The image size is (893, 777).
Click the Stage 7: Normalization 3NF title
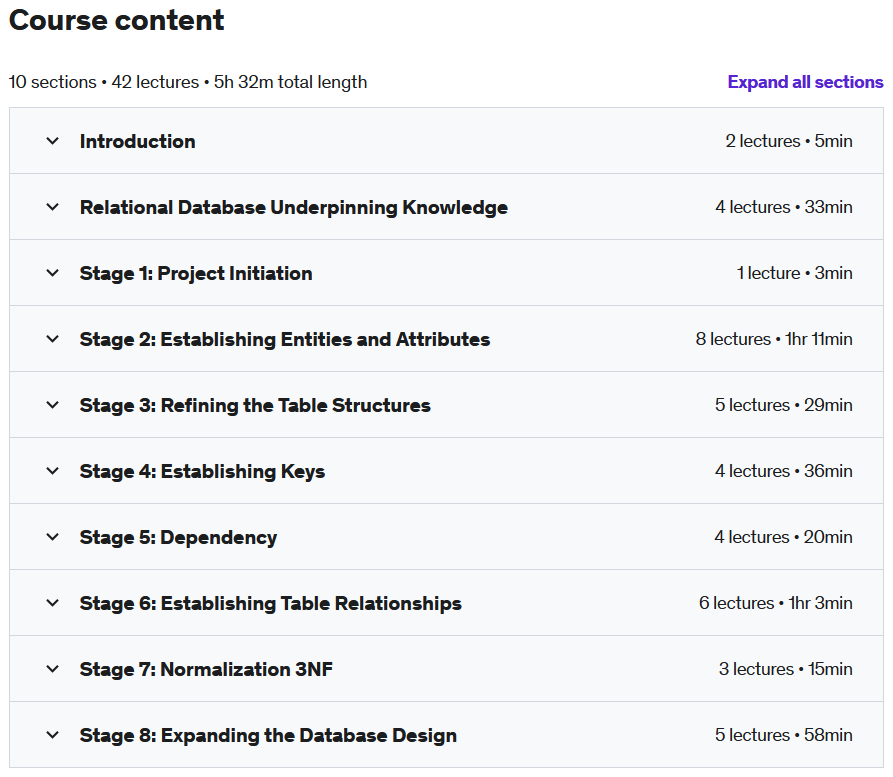point(206,669)
